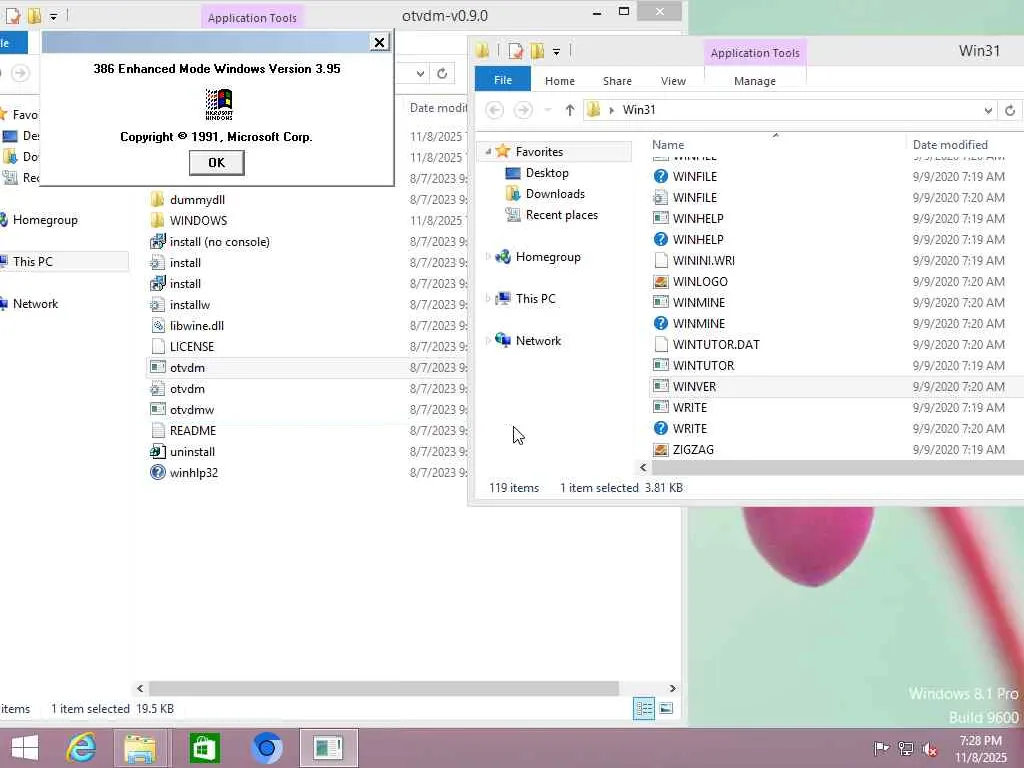
Task: Open the View ribbon tab in Win31
Action: pyautogui.click(x=673, y=81)
